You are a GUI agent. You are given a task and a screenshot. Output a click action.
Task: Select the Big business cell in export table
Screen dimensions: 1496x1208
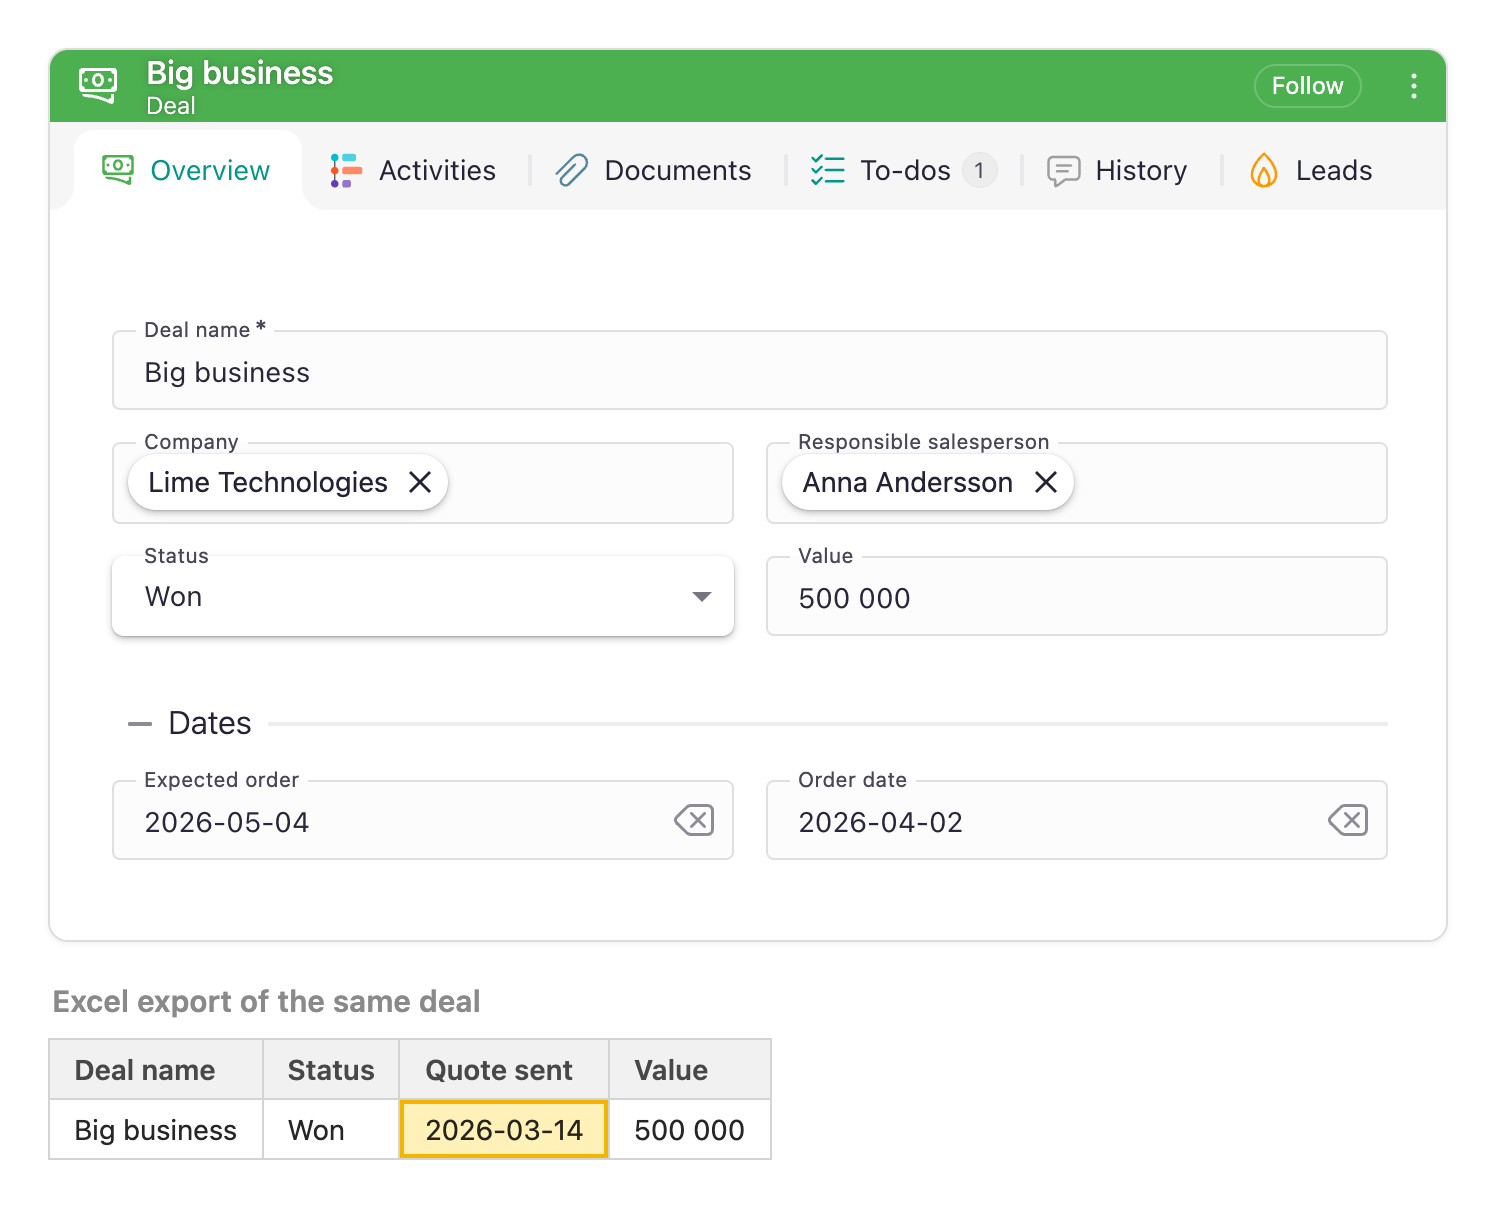click(156, 1130)
